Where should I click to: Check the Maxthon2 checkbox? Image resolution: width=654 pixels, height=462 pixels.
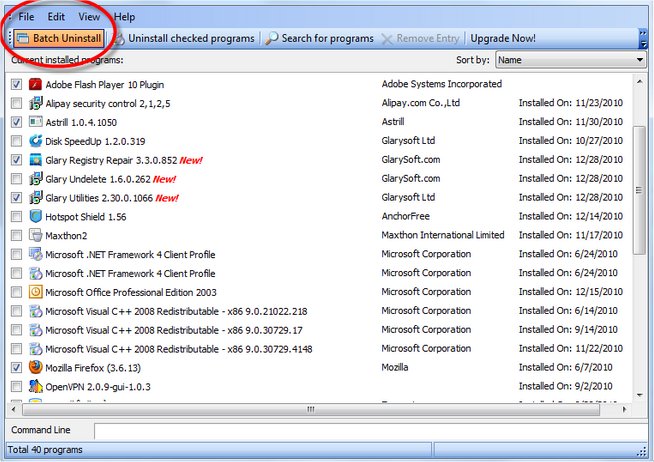(16, 235)
